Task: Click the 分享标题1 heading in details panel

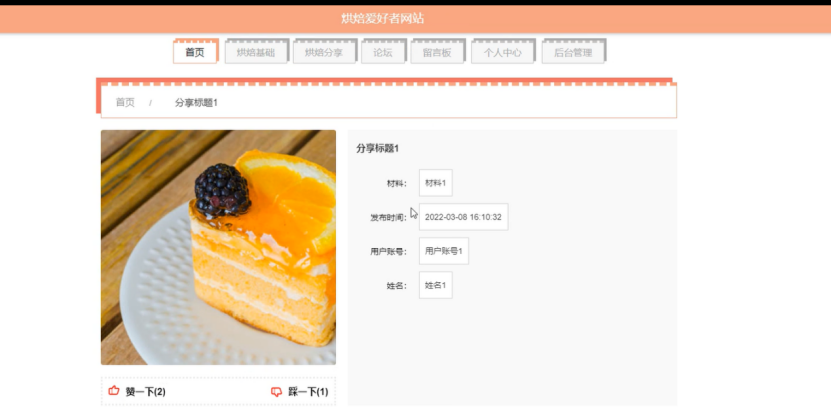Action: point(377,148)
